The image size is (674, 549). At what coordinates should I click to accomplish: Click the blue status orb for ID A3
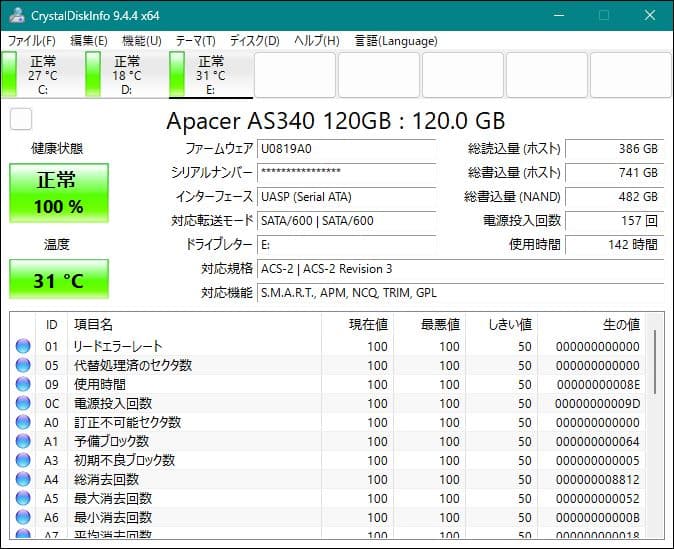tap(23, 460)
